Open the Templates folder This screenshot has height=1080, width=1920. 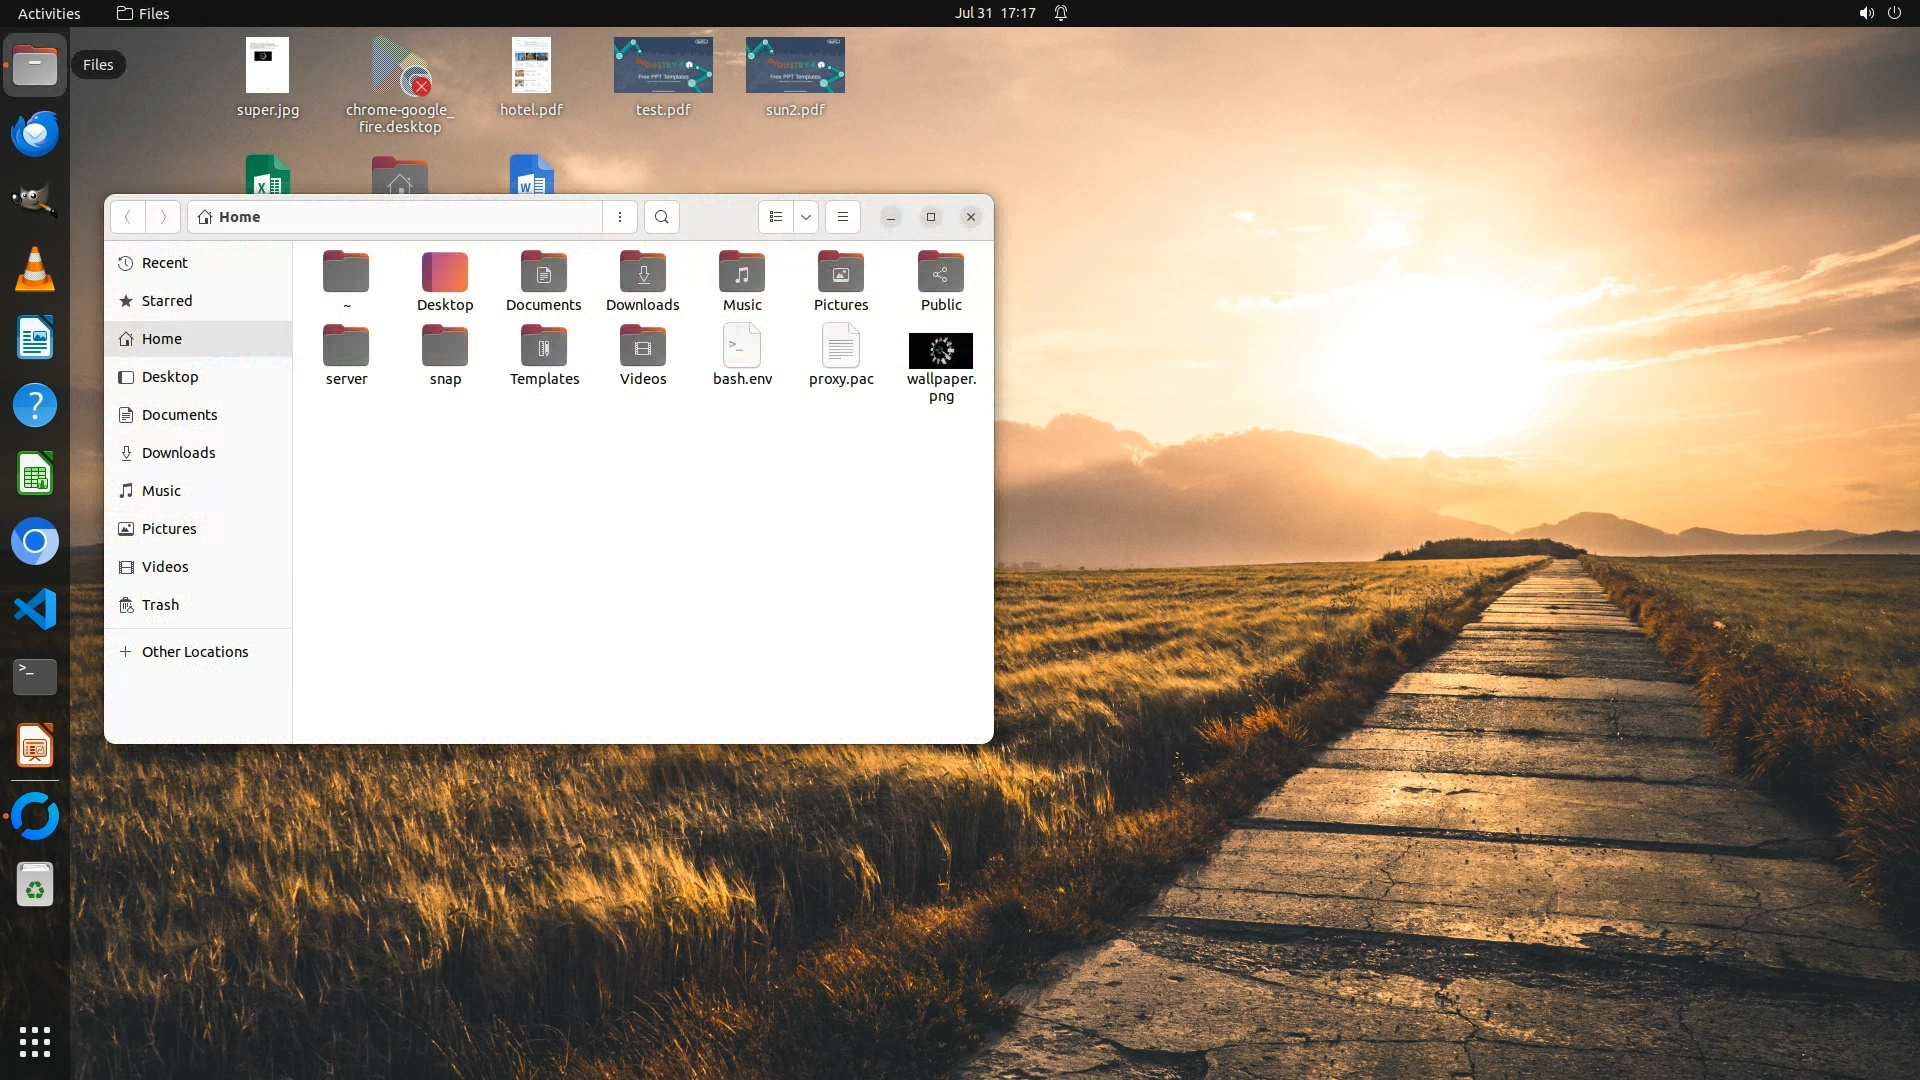544,347
